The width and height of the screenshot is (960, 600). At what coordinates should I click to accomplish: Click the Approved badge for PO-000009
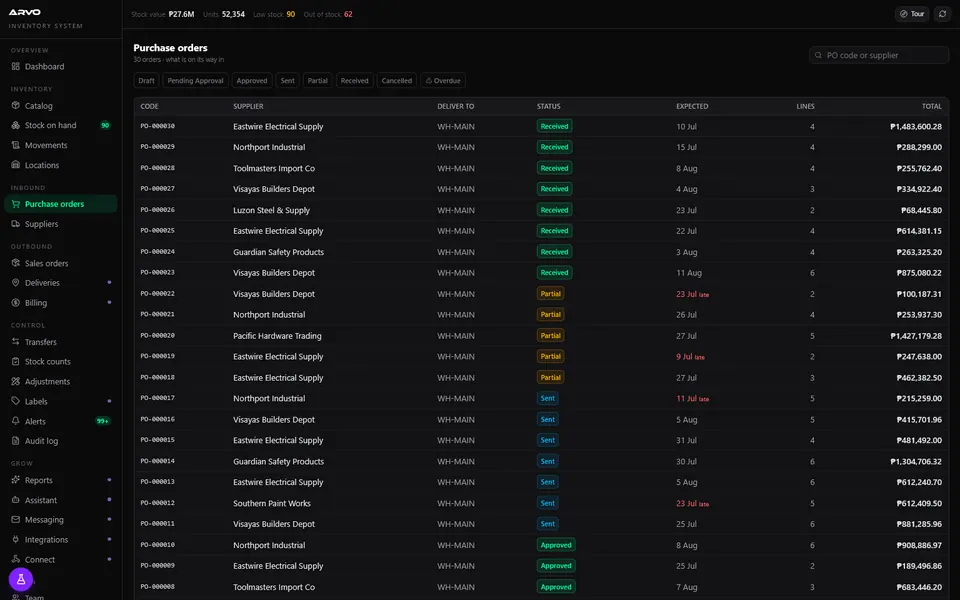tap(556, 566)
